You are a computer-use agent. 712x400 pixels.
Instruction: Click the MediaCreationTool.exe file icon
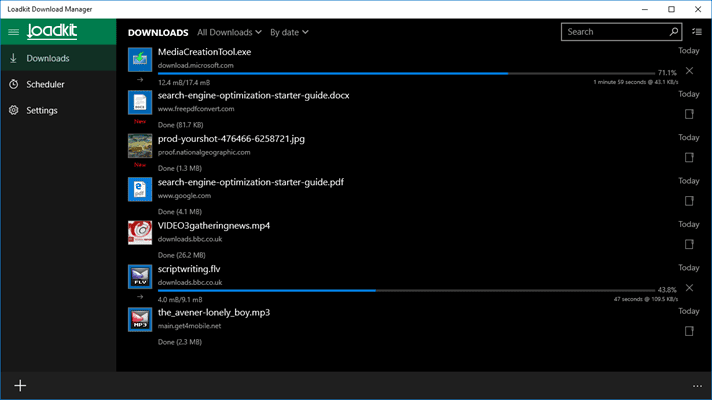(140, 59)
